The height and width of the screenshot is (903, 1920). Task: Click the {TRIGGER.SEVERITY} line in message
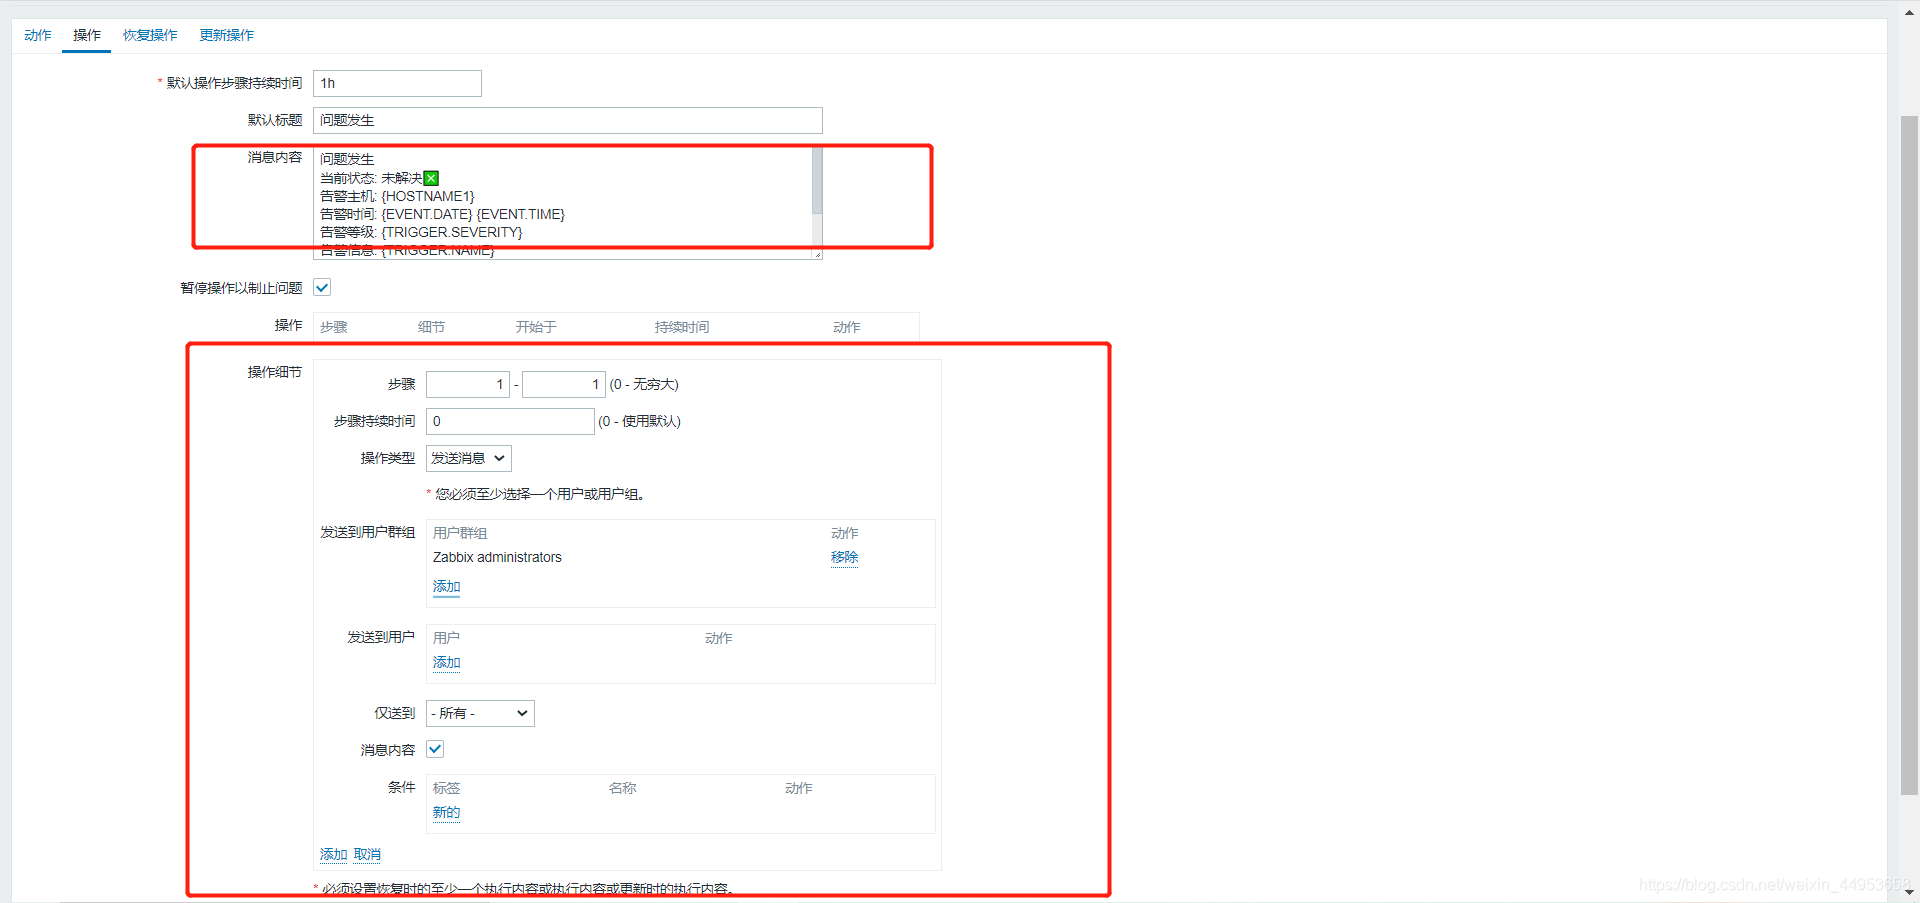point(421,232)
